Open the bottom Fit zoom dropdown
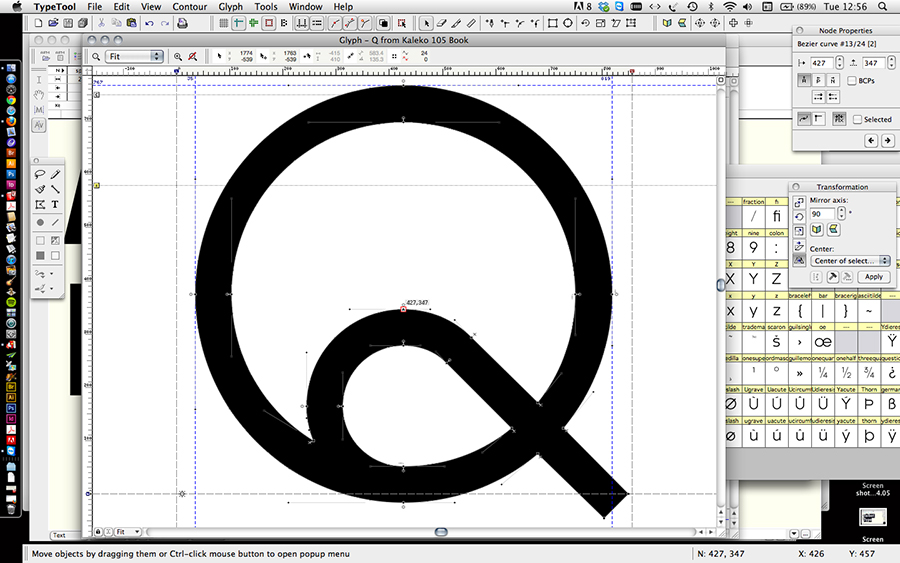 pyautogui.click(x=128, y=532)
